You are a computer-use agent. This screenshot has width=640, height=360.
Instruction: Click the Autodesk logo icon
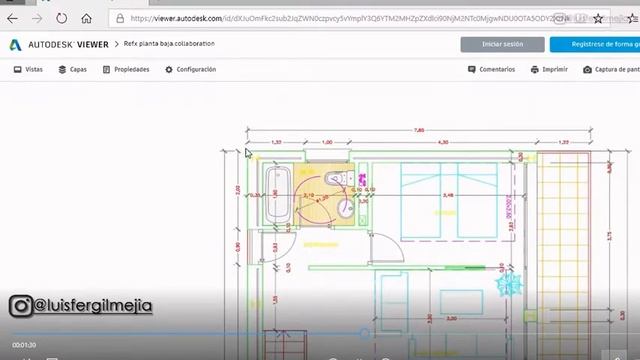tap(15, 44)
